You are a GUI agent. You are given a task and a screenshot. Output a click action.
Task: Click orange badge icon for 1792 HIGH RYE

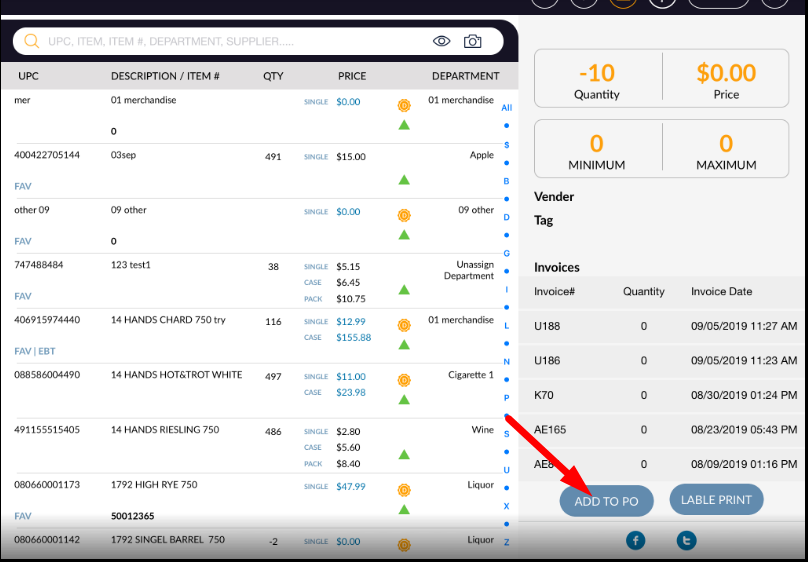[x=404, y=490]
